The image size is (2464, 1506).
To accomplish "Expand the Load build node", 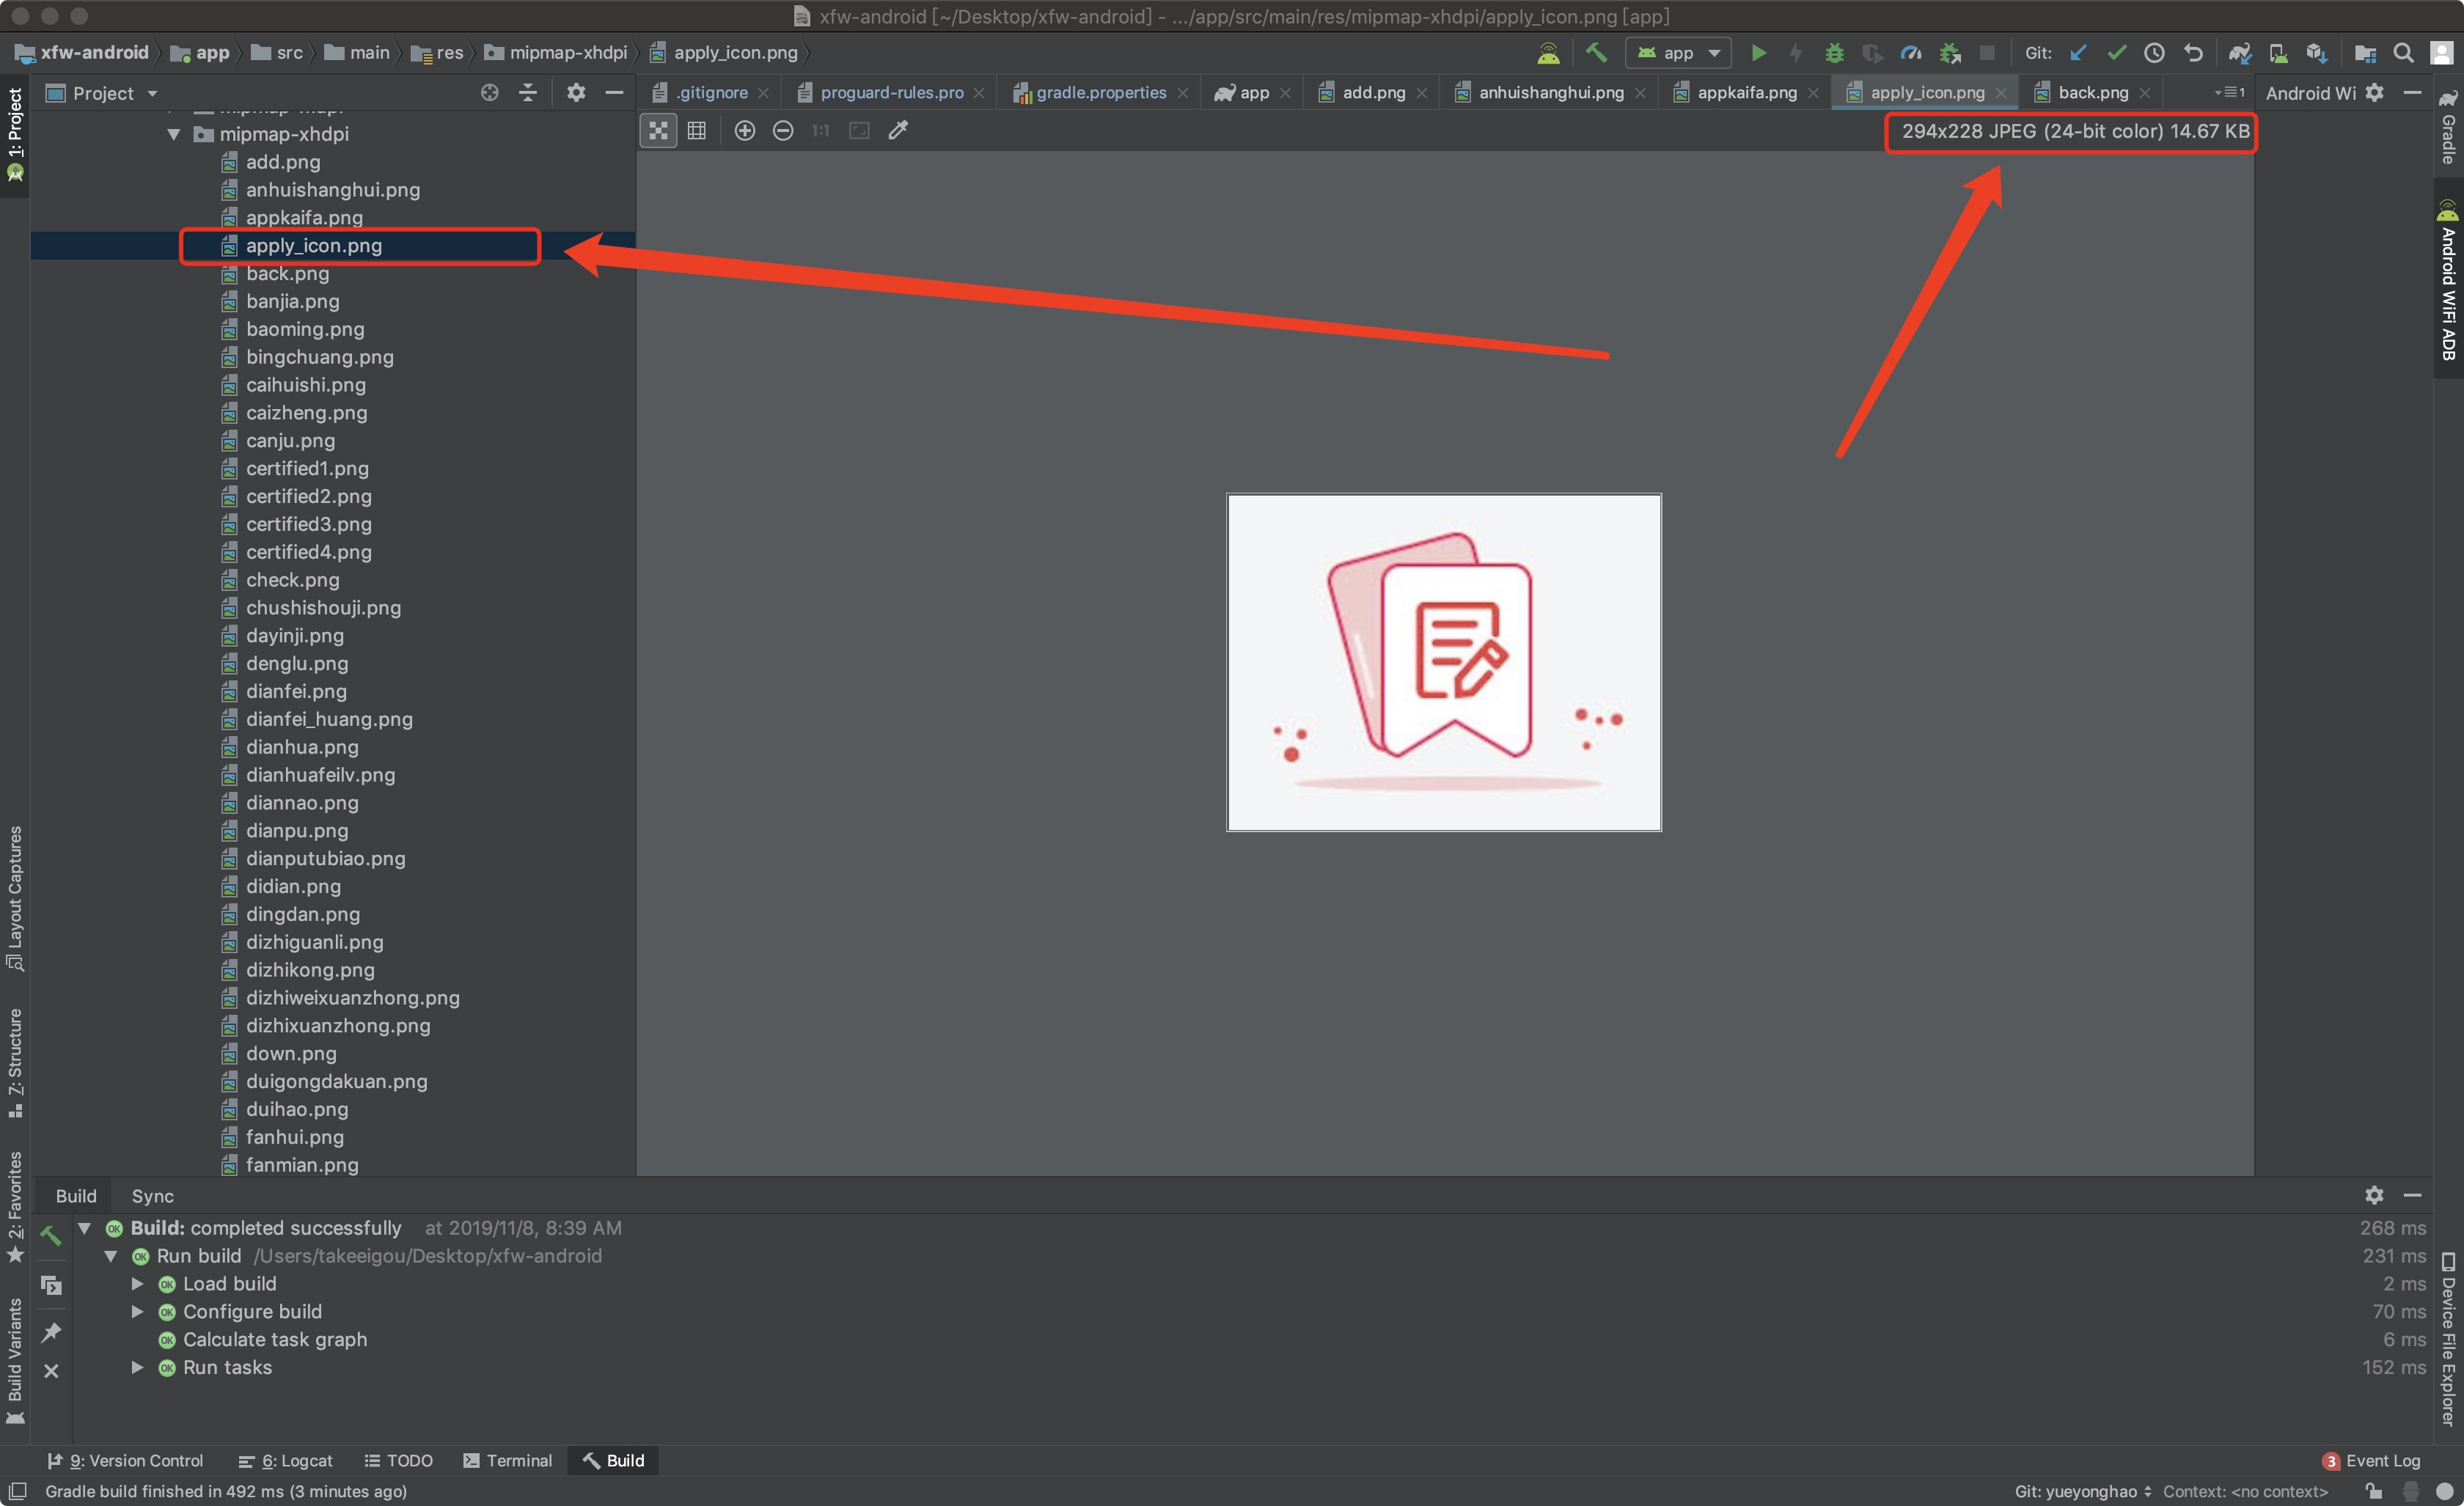I will pyautogui.click(x=138, y=1284).
